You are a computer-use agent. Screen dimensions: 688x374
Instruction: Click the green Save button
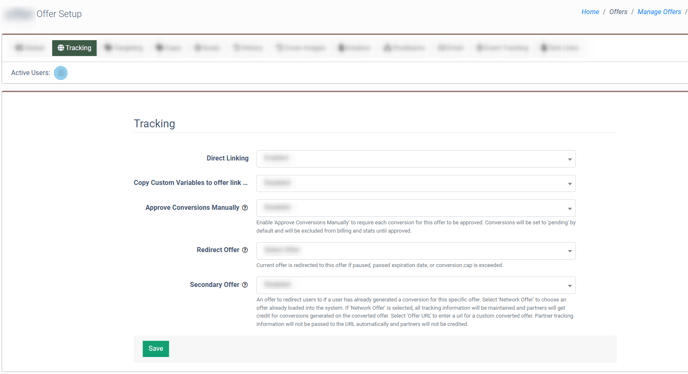click(156, 349)
